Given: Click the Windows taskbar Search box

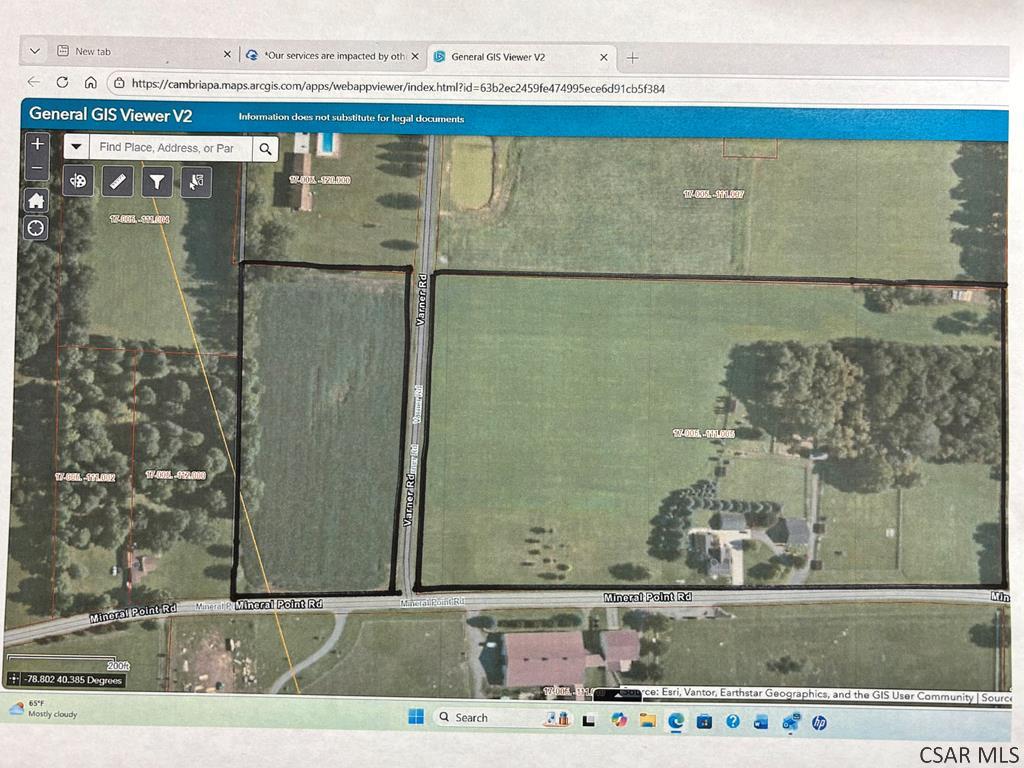Looking at the screenshot, I should pos(502,718).
